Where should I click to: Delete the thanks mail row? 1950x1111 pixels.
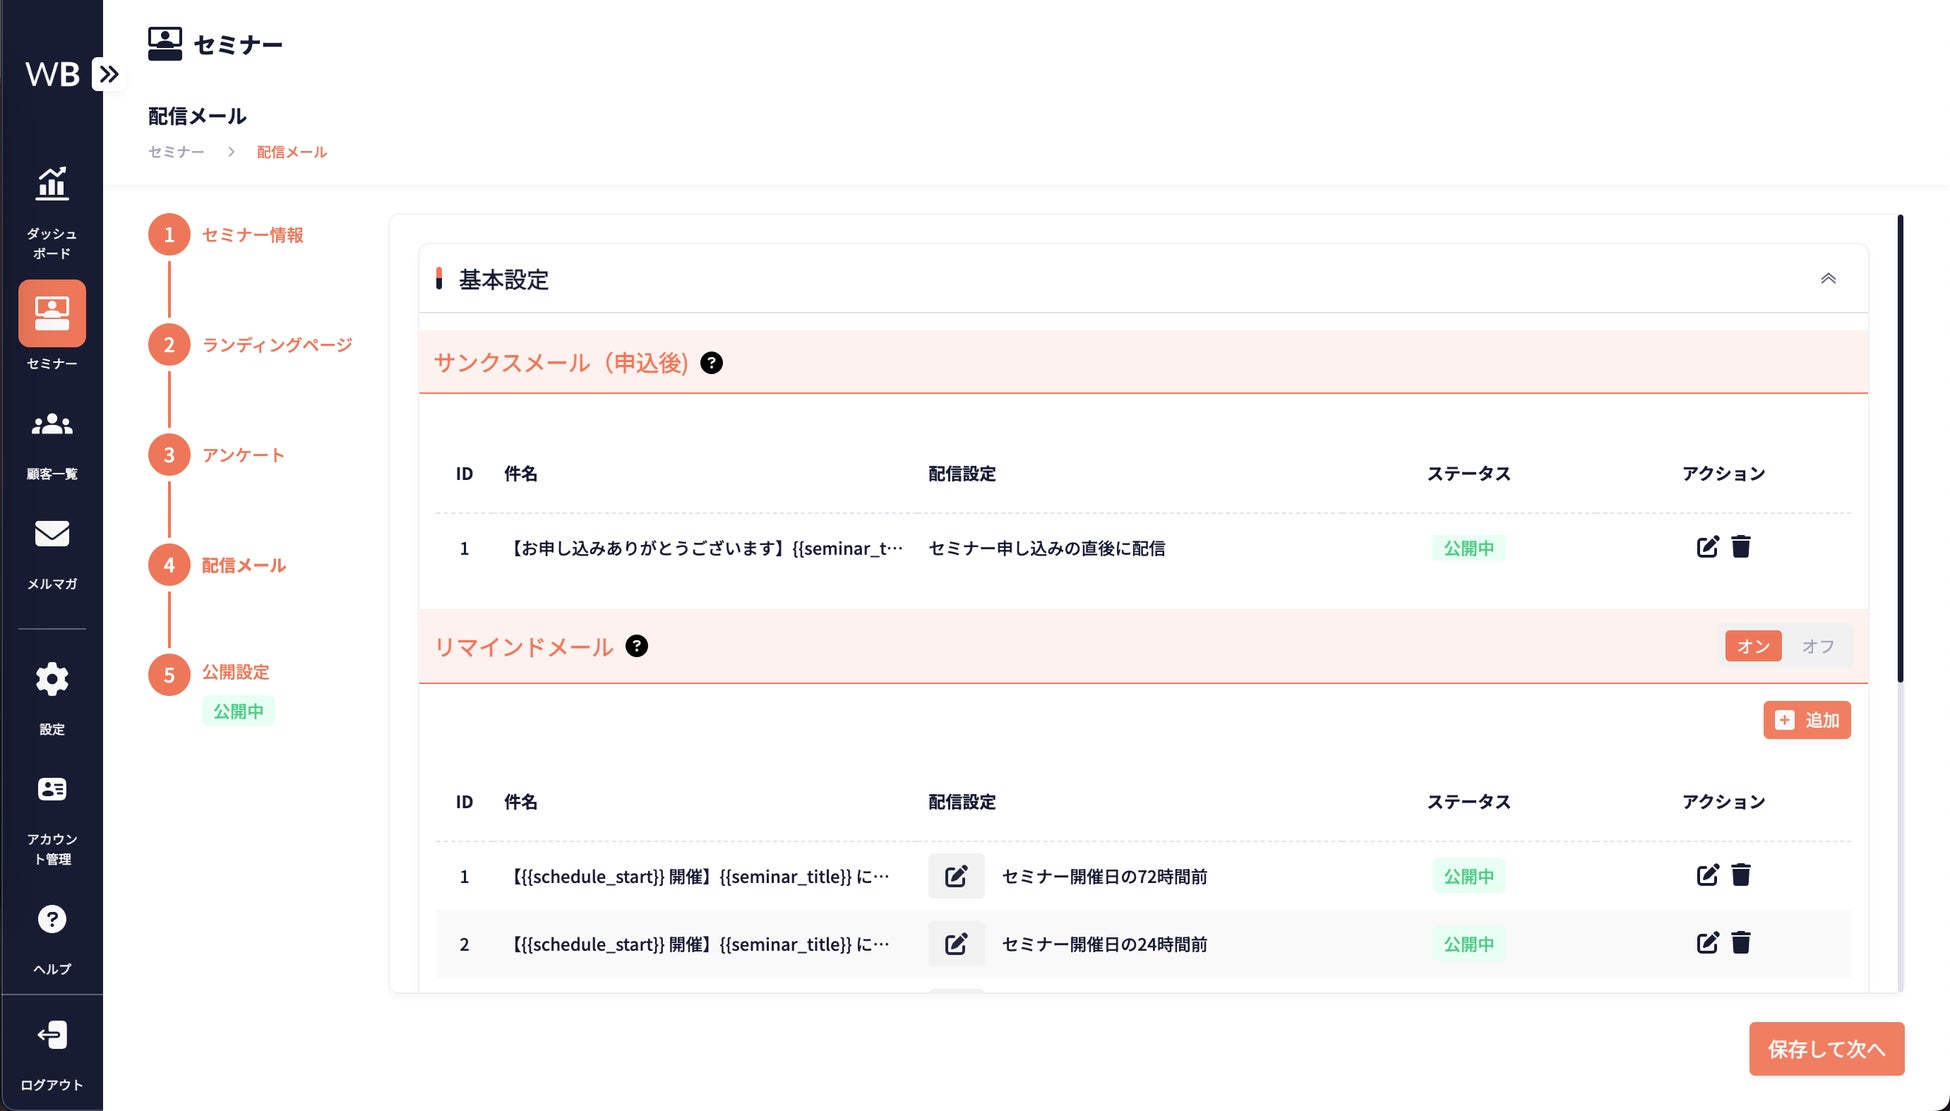pyautogui.click(x=1741, y=547)
